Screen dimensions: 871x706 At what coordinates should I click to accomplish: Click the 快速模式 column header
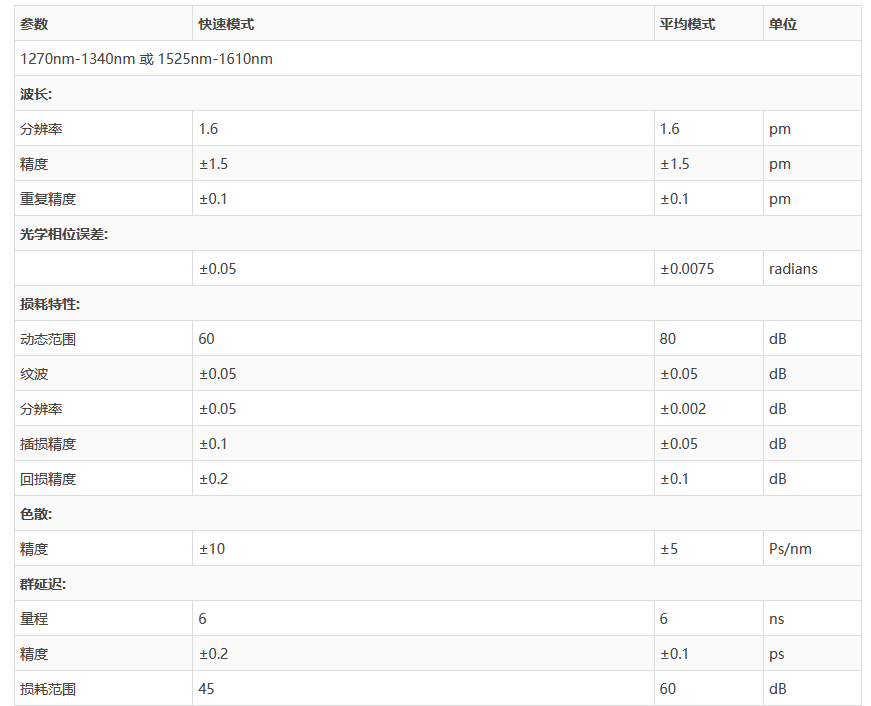pos(226,24)
